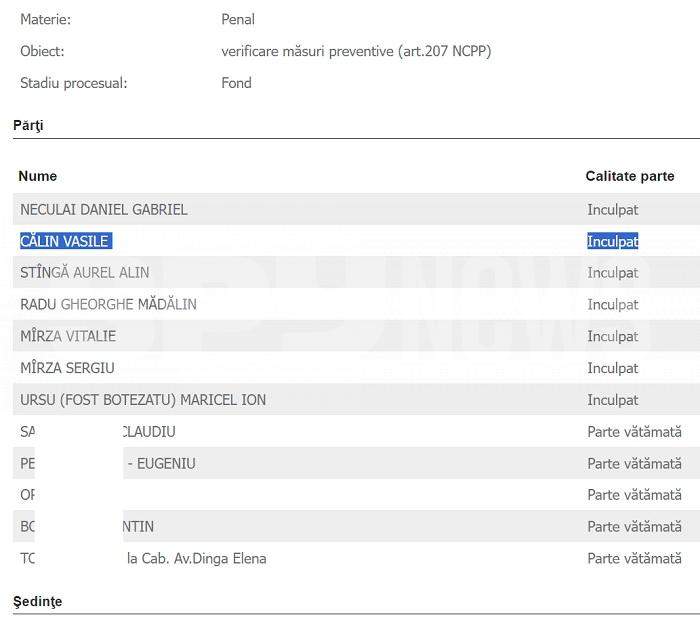Click the Părţi section heading
The image size is (700, 617).
pyautogui.click(x=28, y=125)
